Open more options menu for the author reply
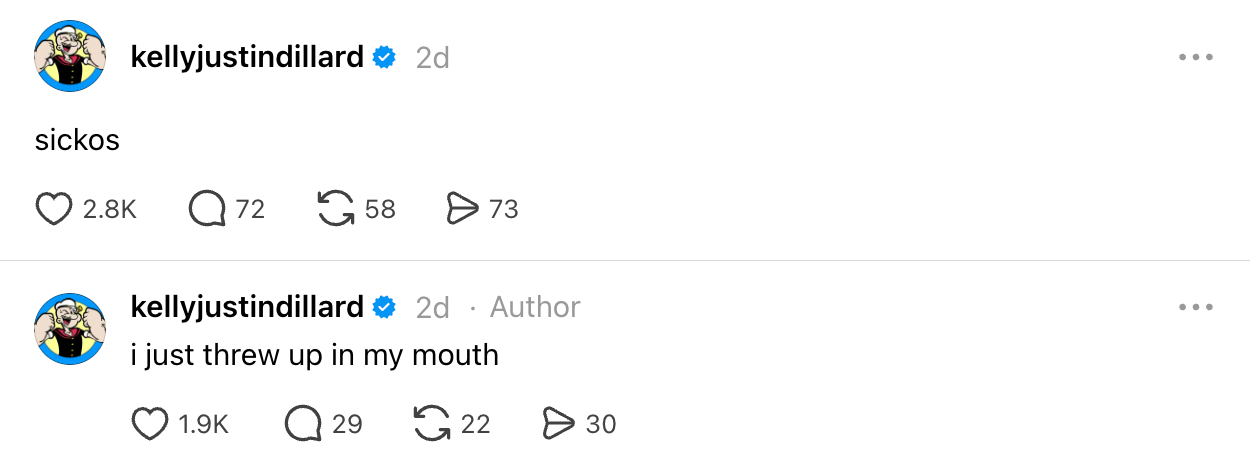This screenshot has width=1250, height=474. 1195,307
